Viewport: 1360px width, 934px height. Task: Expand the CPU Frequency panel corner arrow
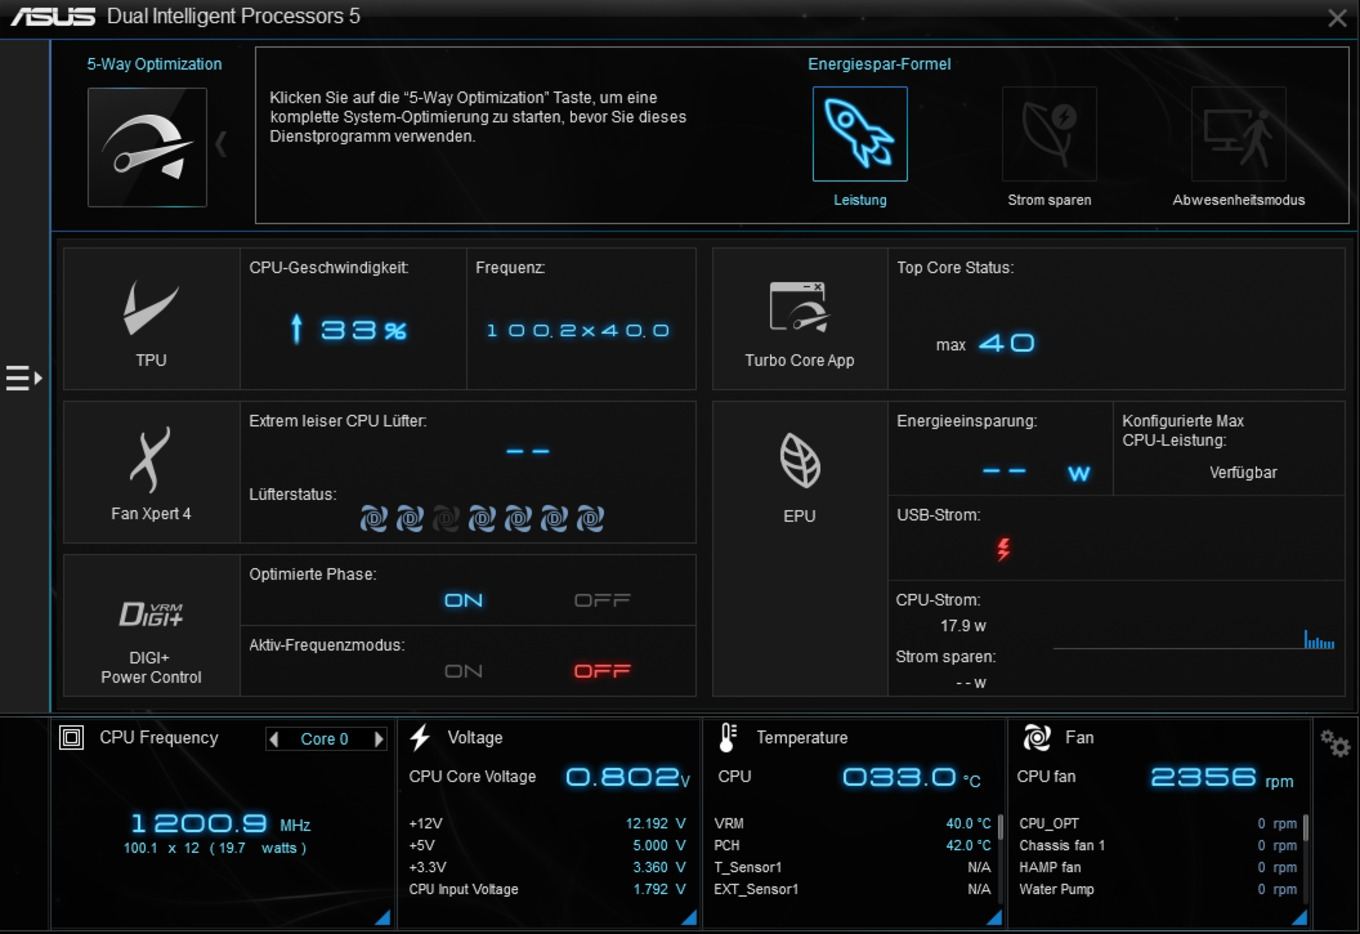382,917
